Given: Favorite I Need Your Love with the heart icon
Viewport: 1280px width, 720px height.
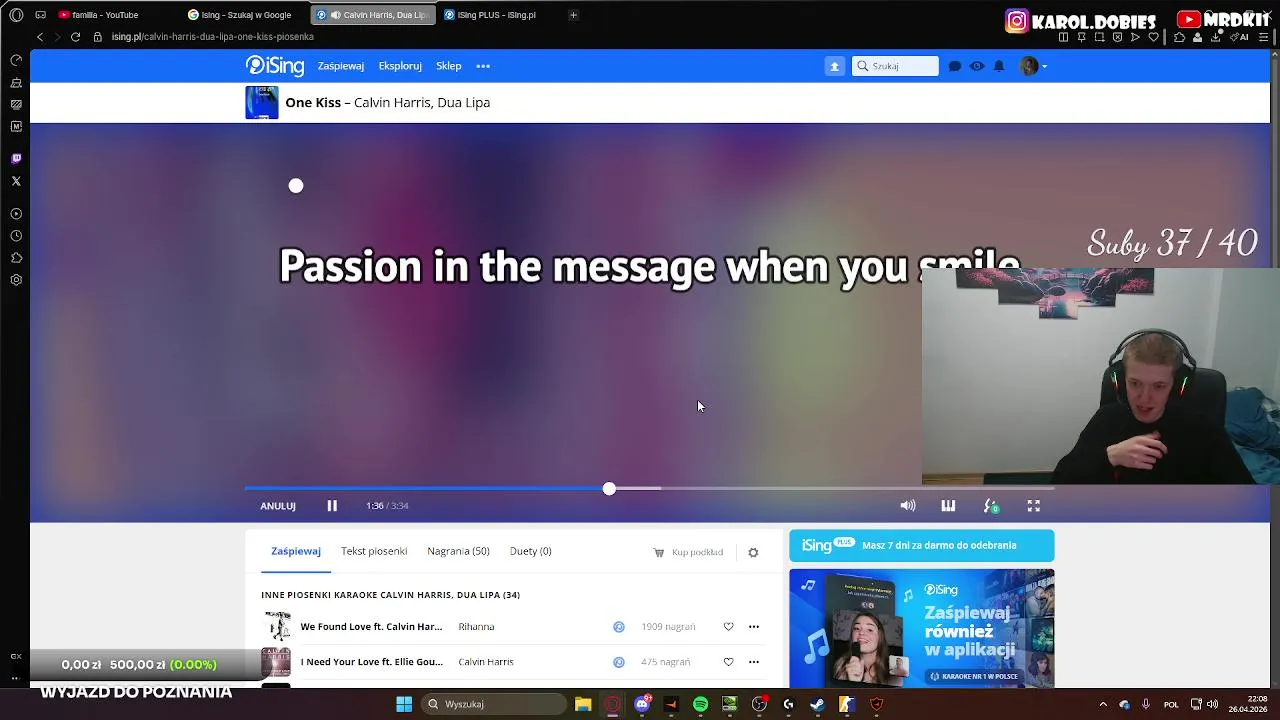Looking at the screenshot, I should (x=728, y=662).
